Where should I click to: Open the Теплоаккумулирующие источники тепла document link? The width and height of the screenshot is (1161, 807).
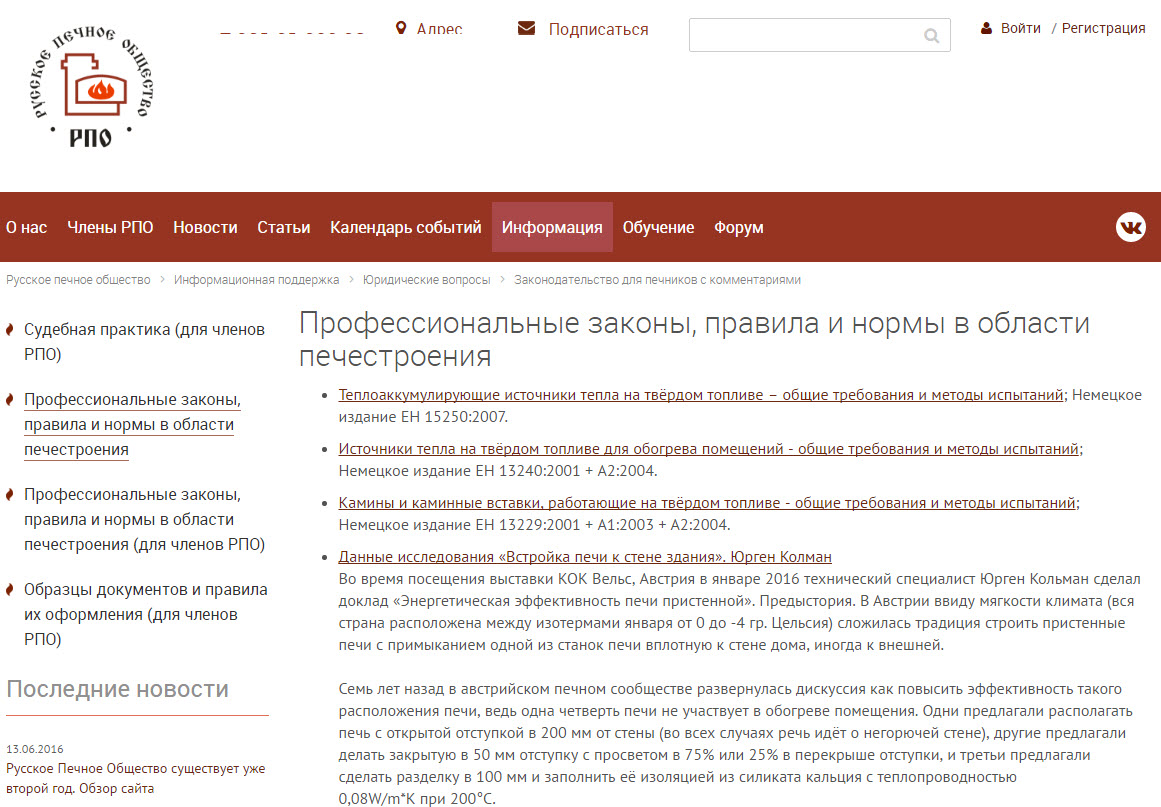(x=700, y=395)
